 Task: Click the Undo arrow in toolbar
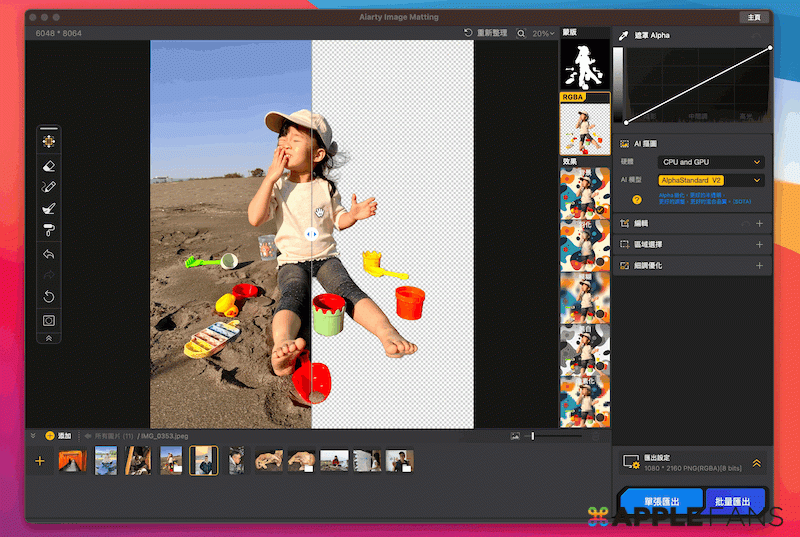pos(49,254)
